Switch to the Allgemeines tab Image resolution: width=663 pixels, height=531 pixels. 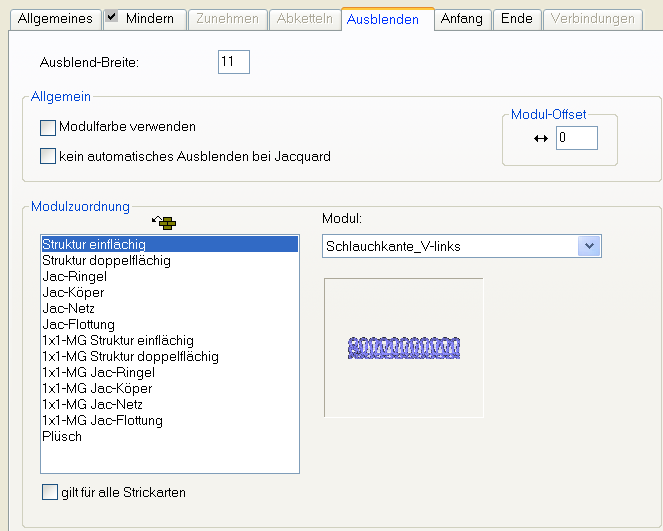(x=55, y=19)
